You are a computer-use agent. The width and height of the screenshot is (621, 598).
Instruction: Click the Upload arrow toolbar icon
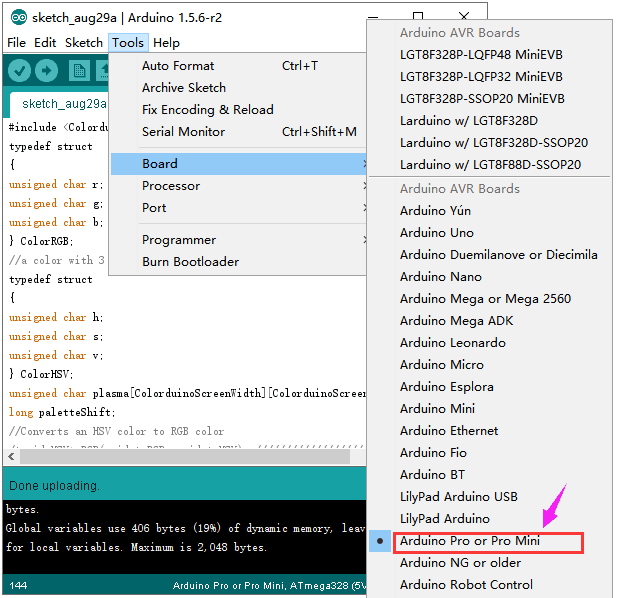[x=46, y=71]
